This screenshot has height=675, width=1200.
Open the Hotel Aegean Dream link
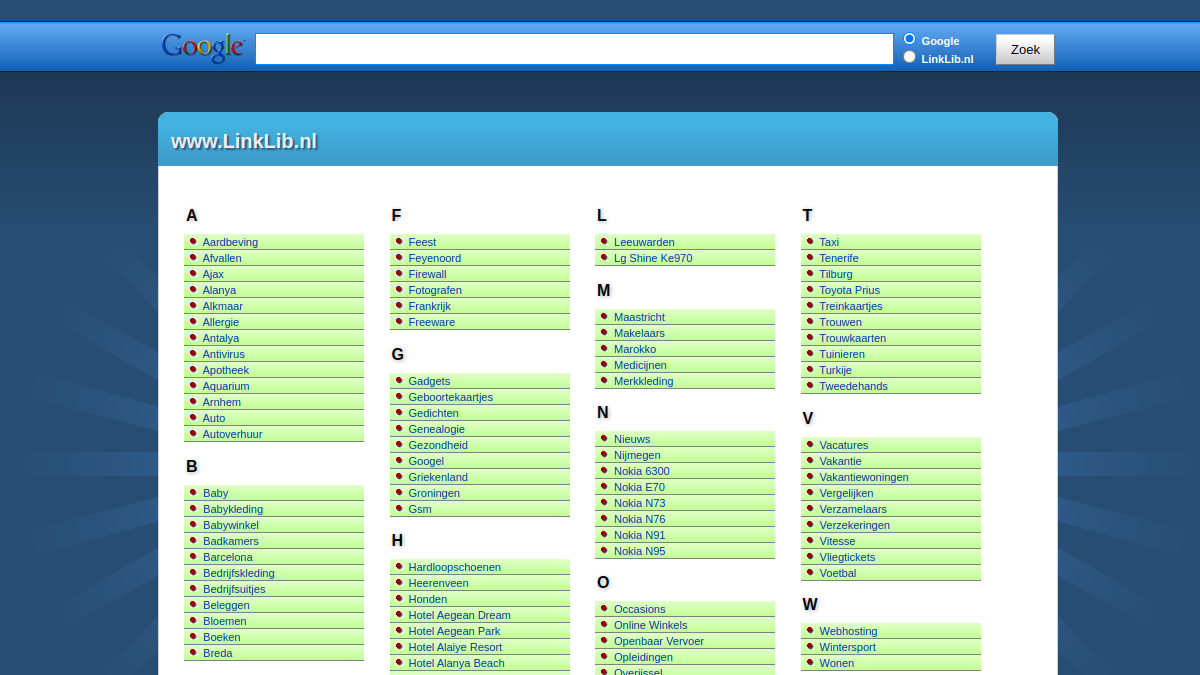click(x=460, y=615)
